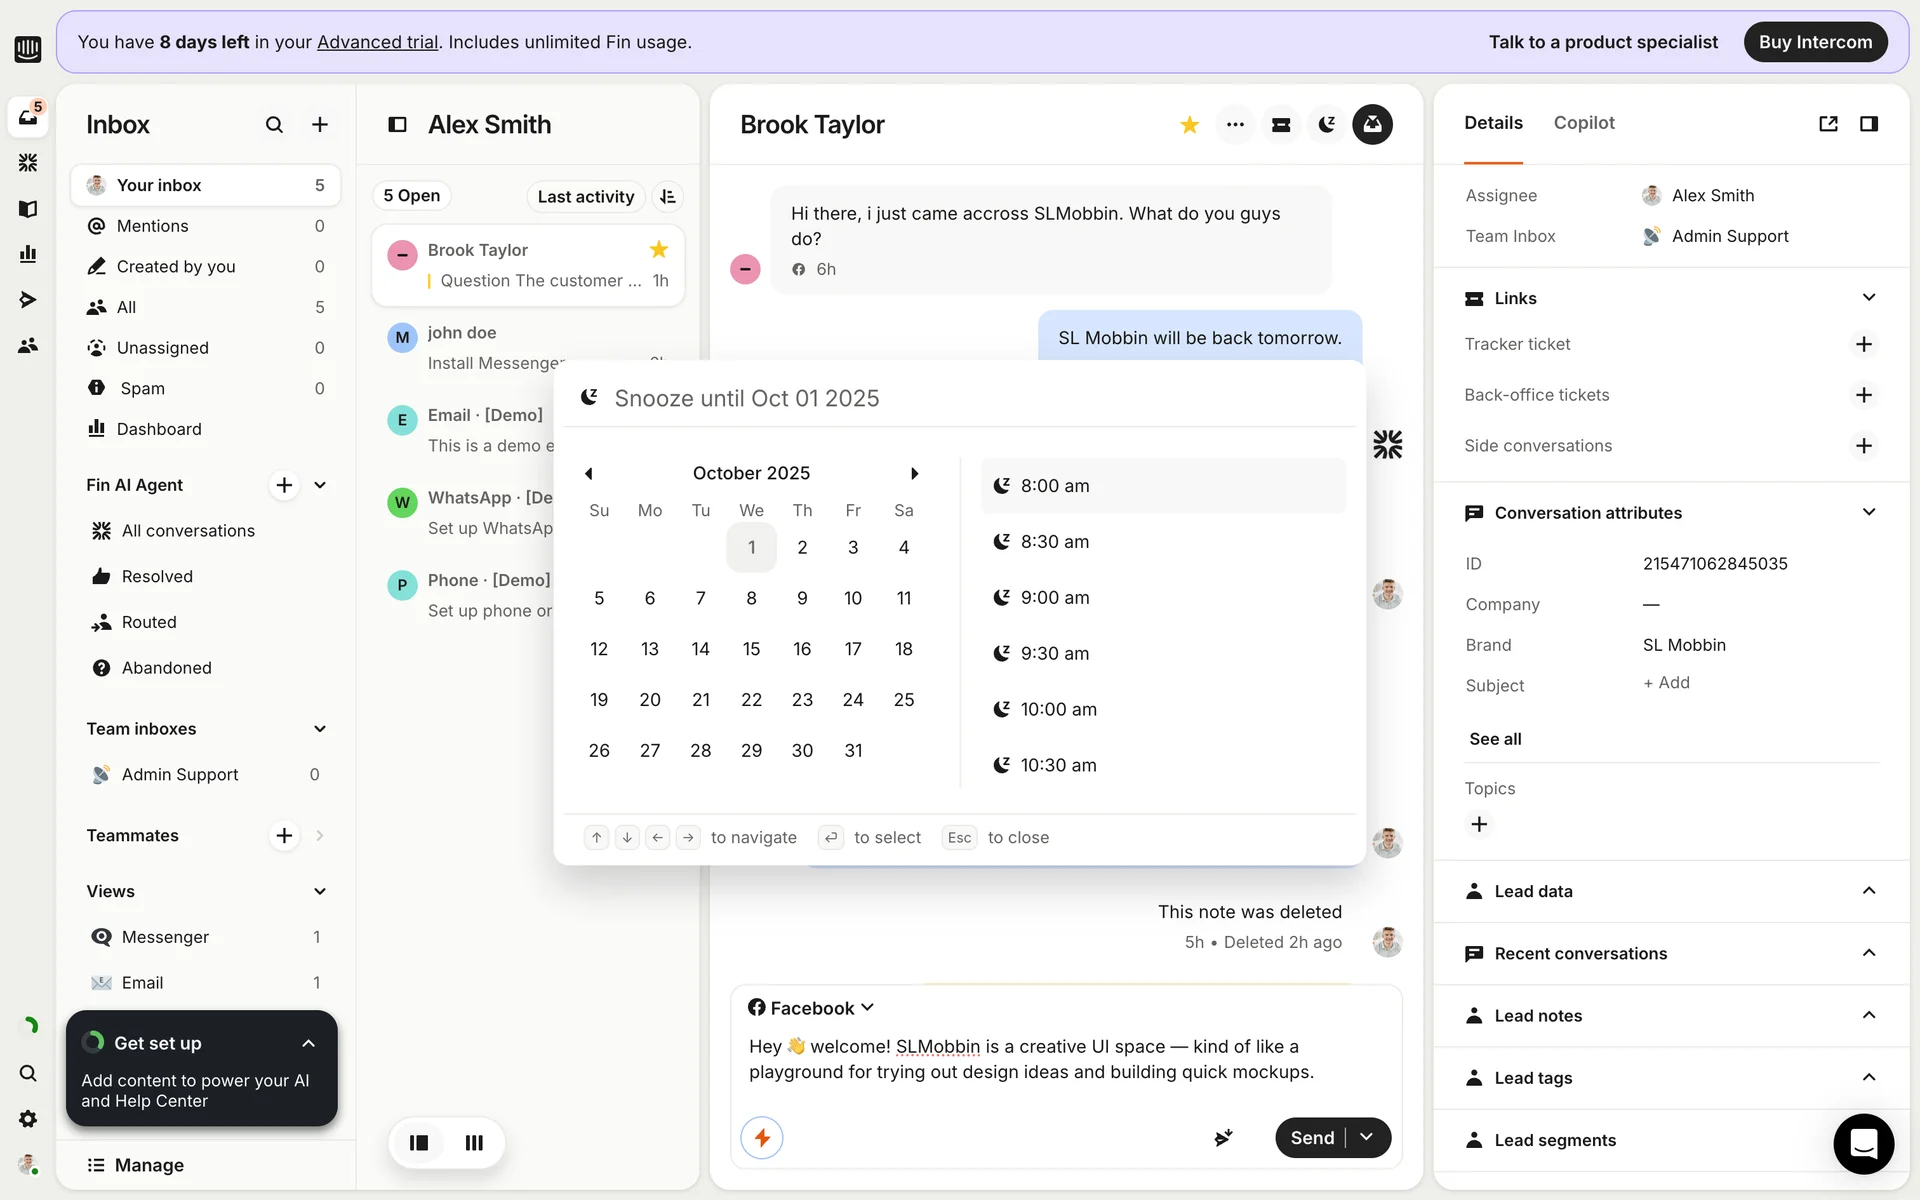
Task: Click the Buy Intercom button
Action: (1814, 42)
